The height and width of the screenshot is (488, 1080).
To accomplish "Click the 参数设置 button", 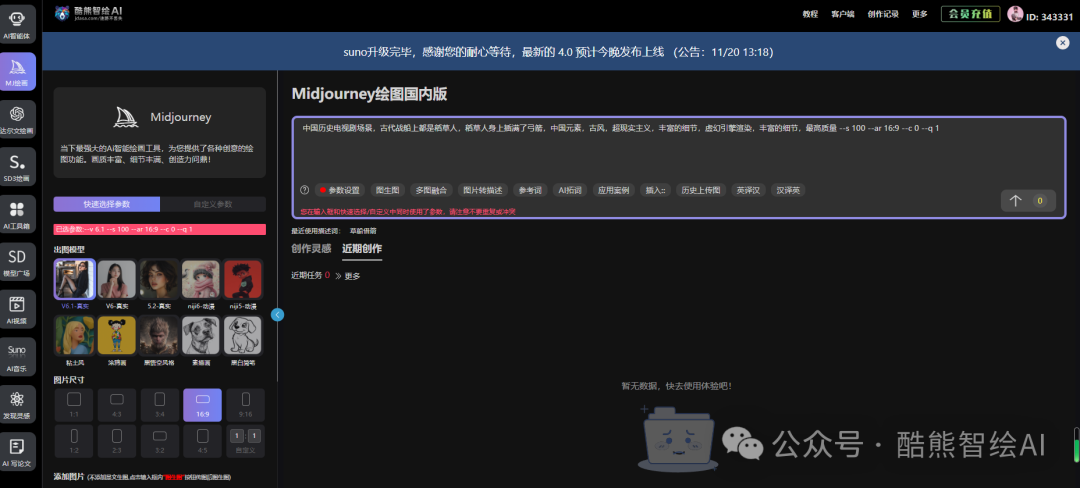I will (x=339, y=190).
